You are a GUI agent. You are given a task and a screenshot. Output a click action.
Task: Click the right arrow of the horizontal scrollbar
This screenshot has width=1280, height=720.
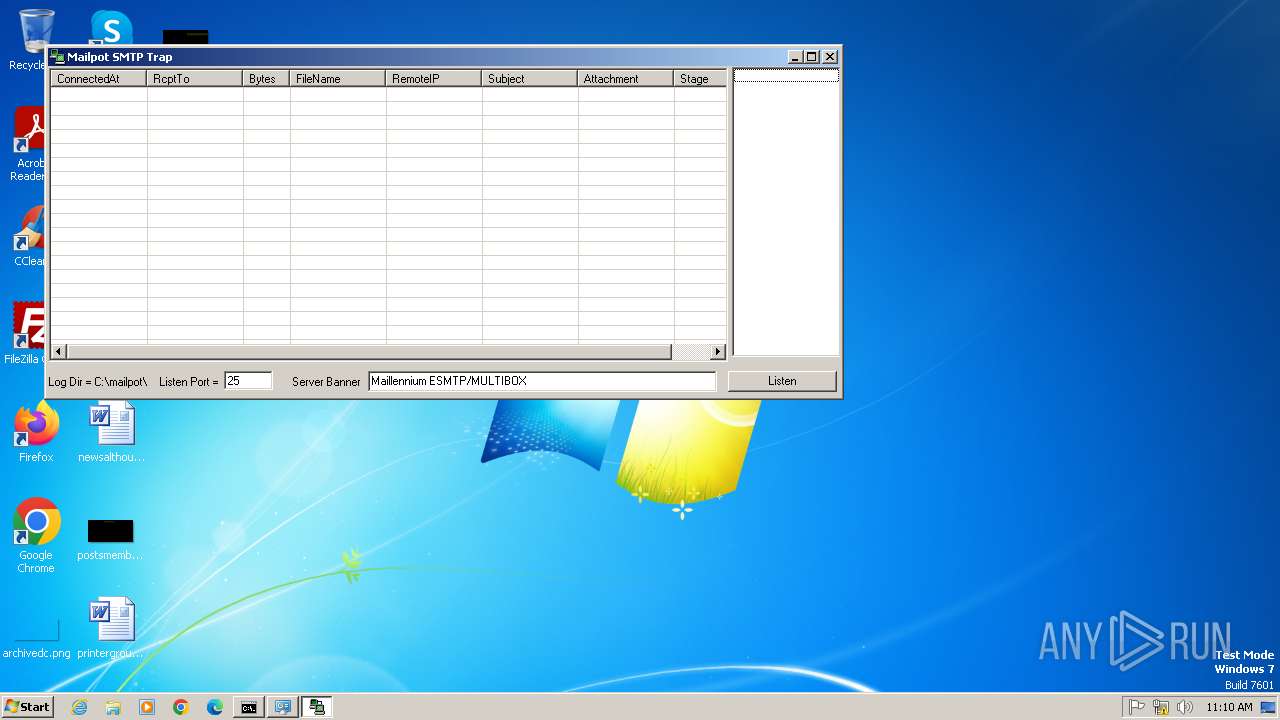click(x=717, y=352)
